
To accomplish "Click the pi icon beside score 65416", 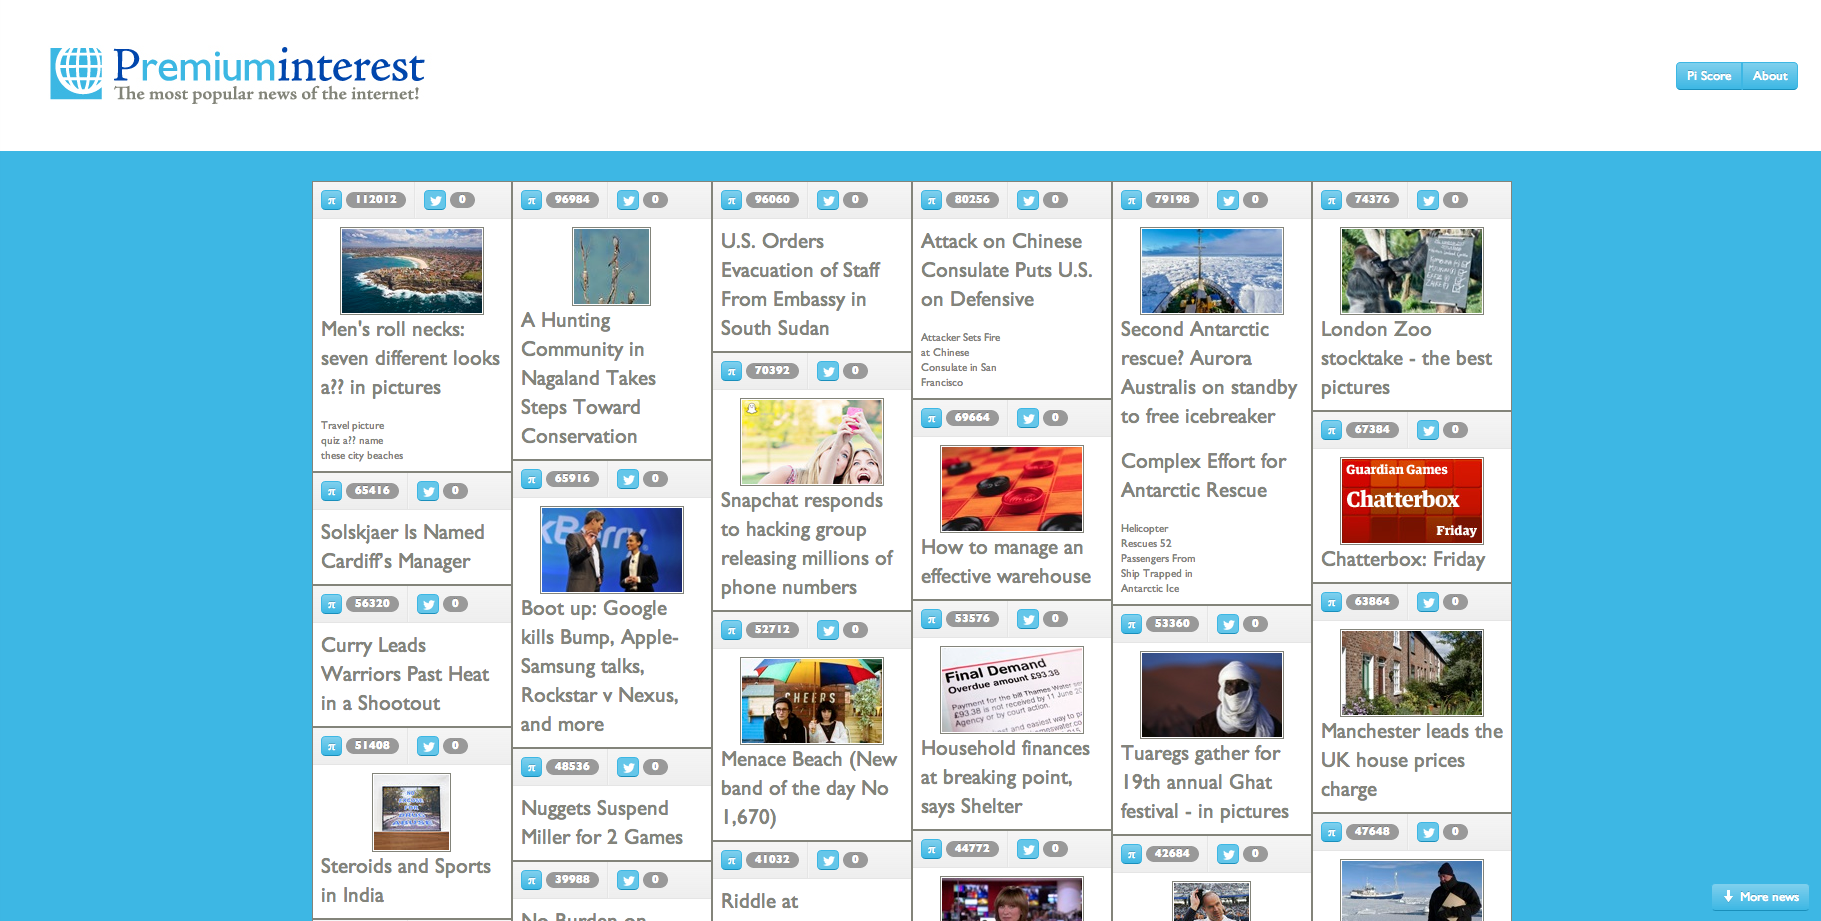I will 331,491.
